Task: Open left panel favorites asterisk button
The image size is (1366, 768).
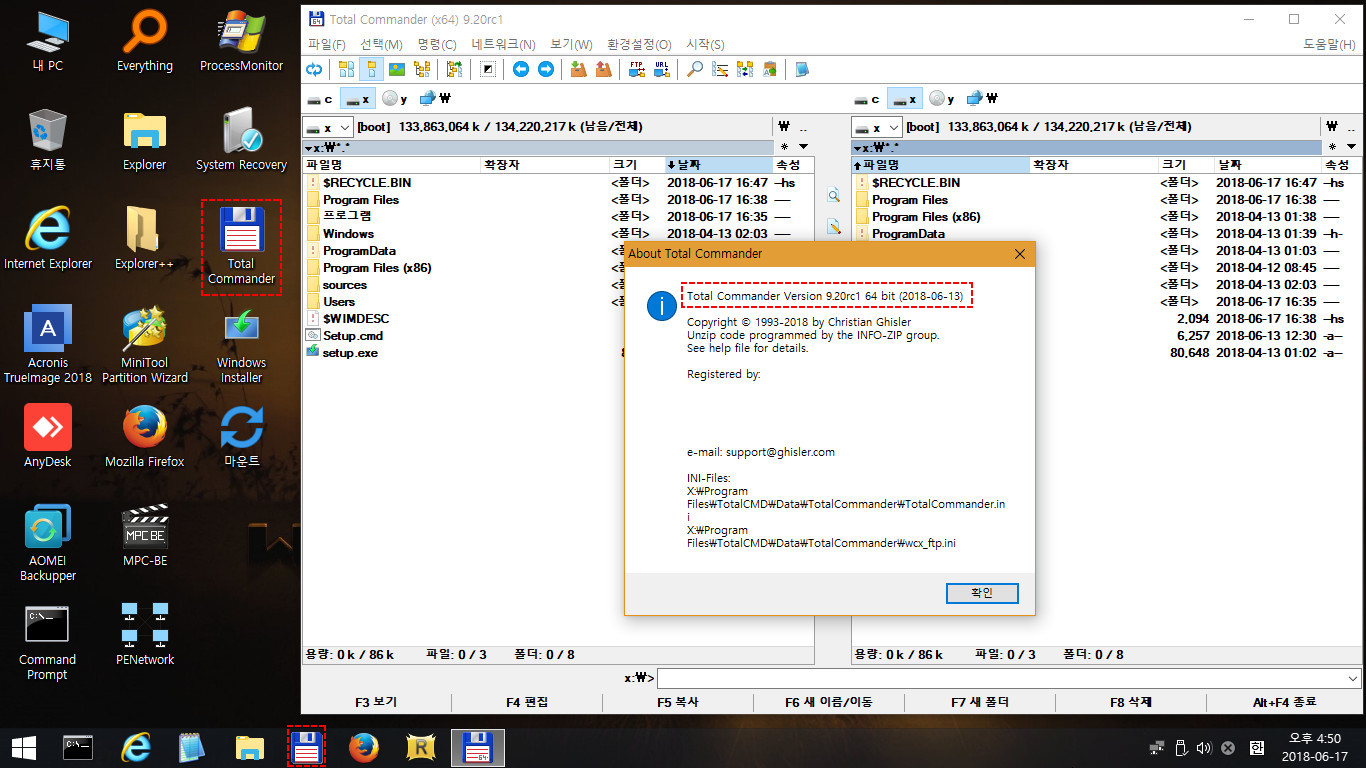Action: pos(785,147)
